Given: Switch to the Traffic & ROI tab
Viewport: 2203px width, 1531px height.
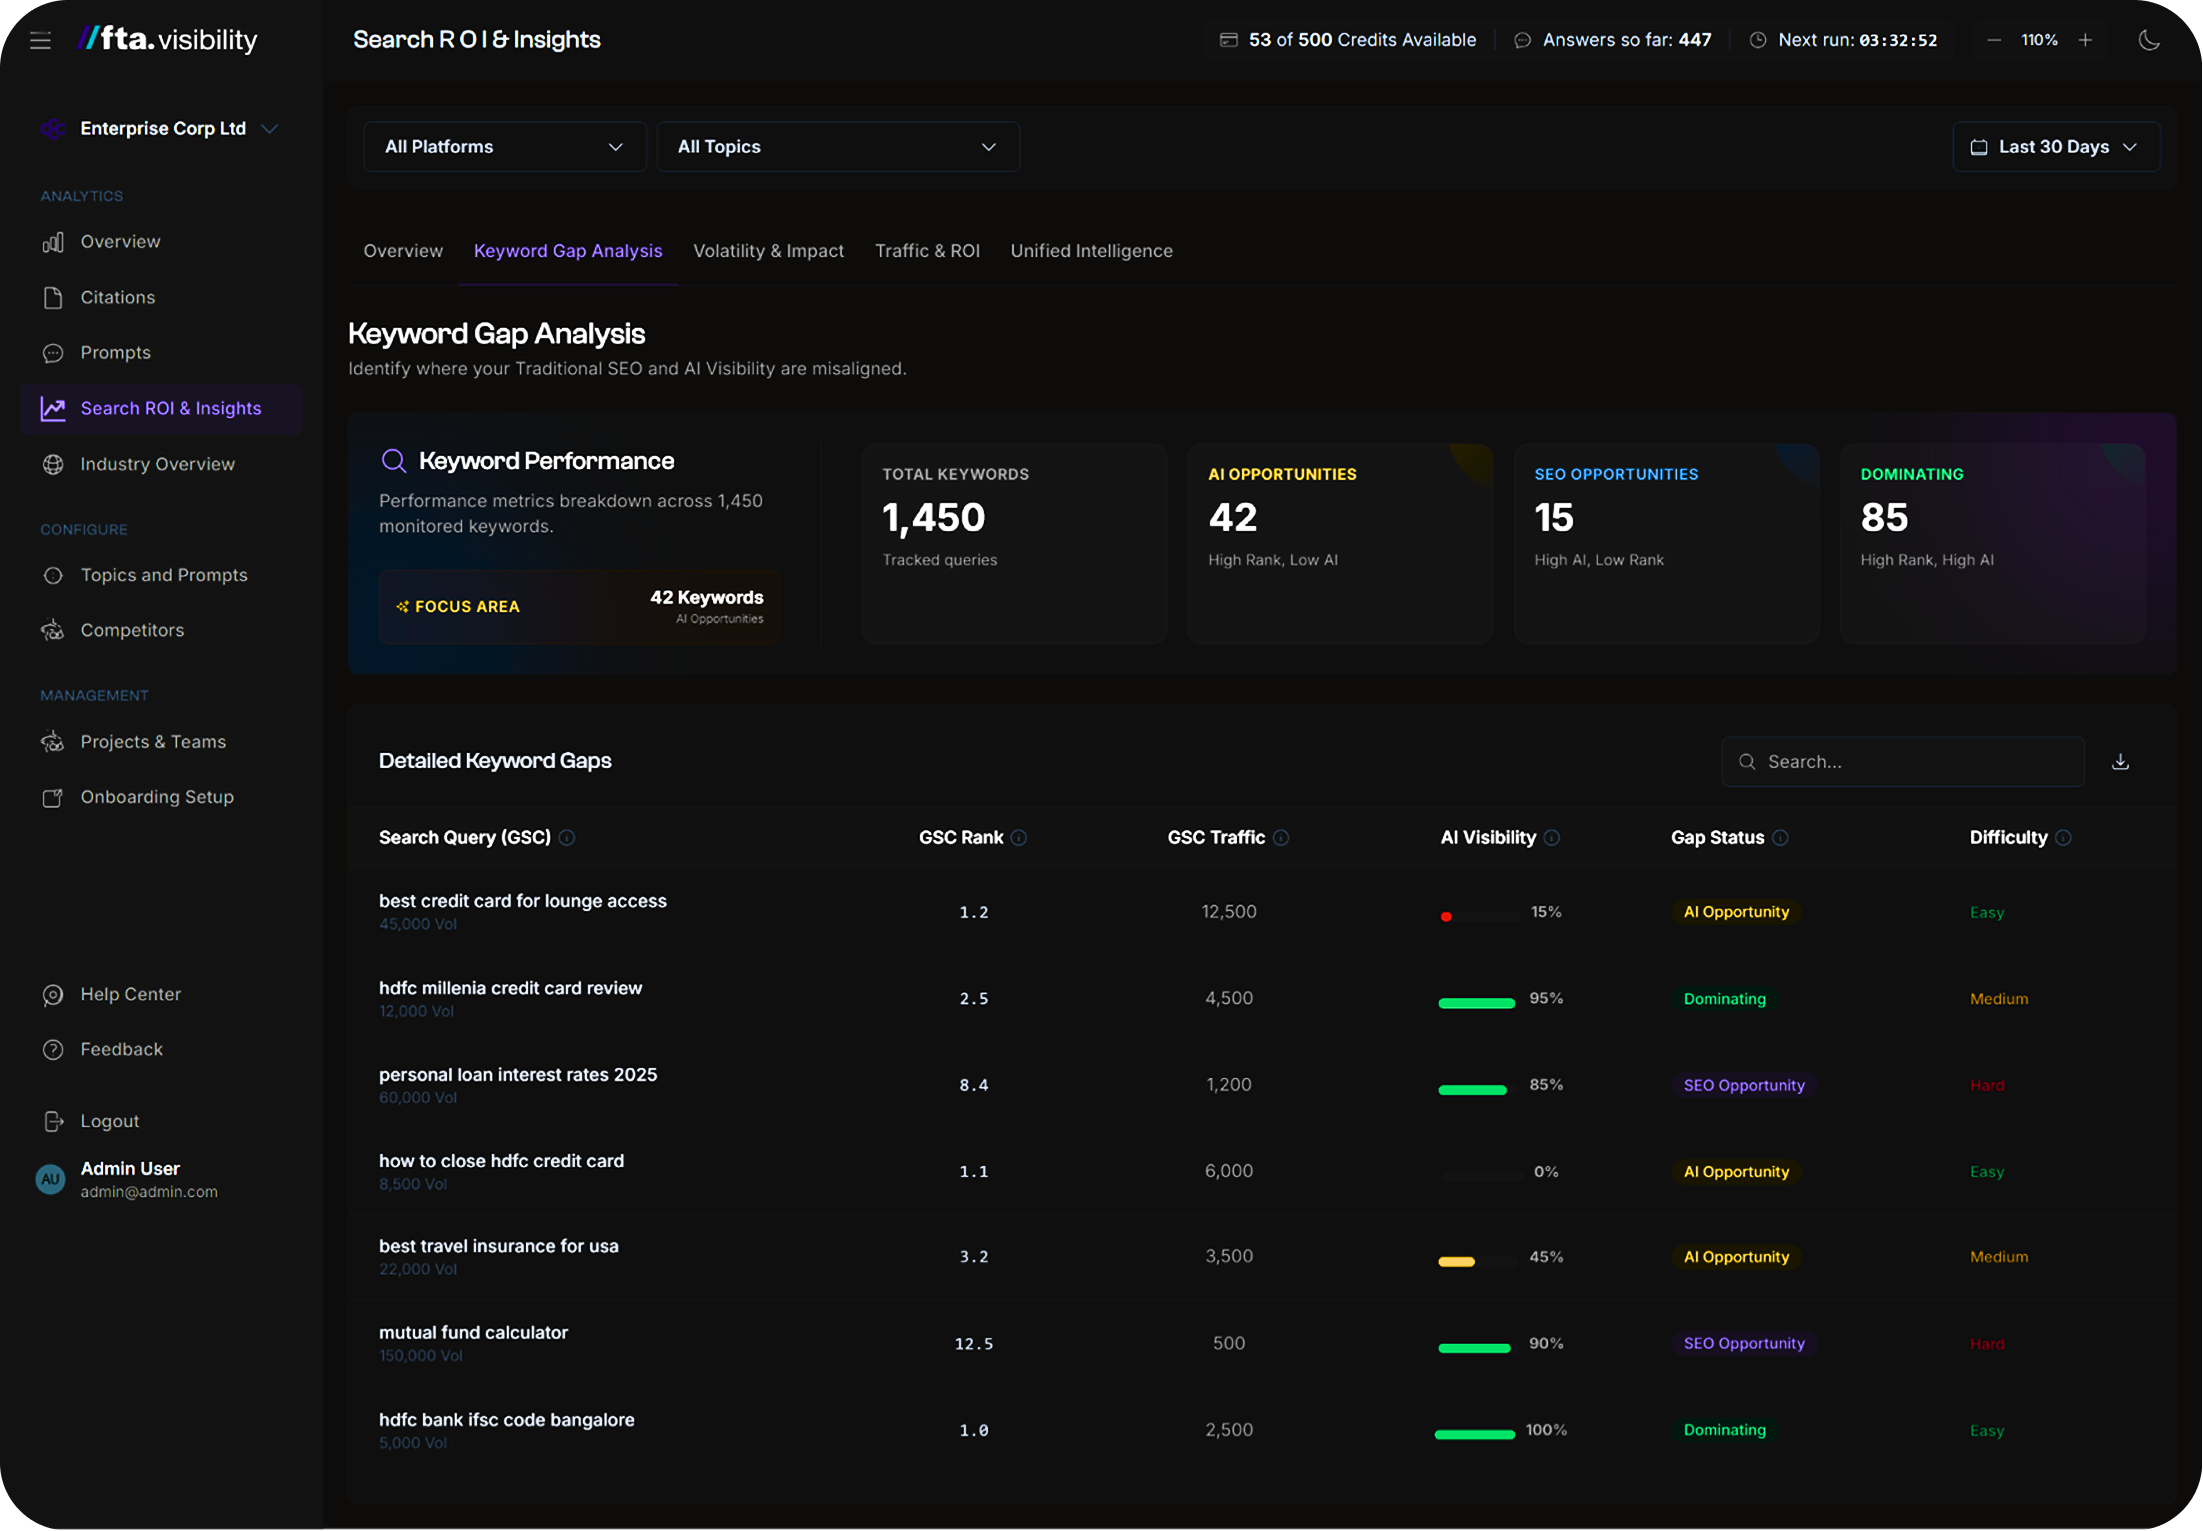Looking at the screenshot, I should coord(927,251).
